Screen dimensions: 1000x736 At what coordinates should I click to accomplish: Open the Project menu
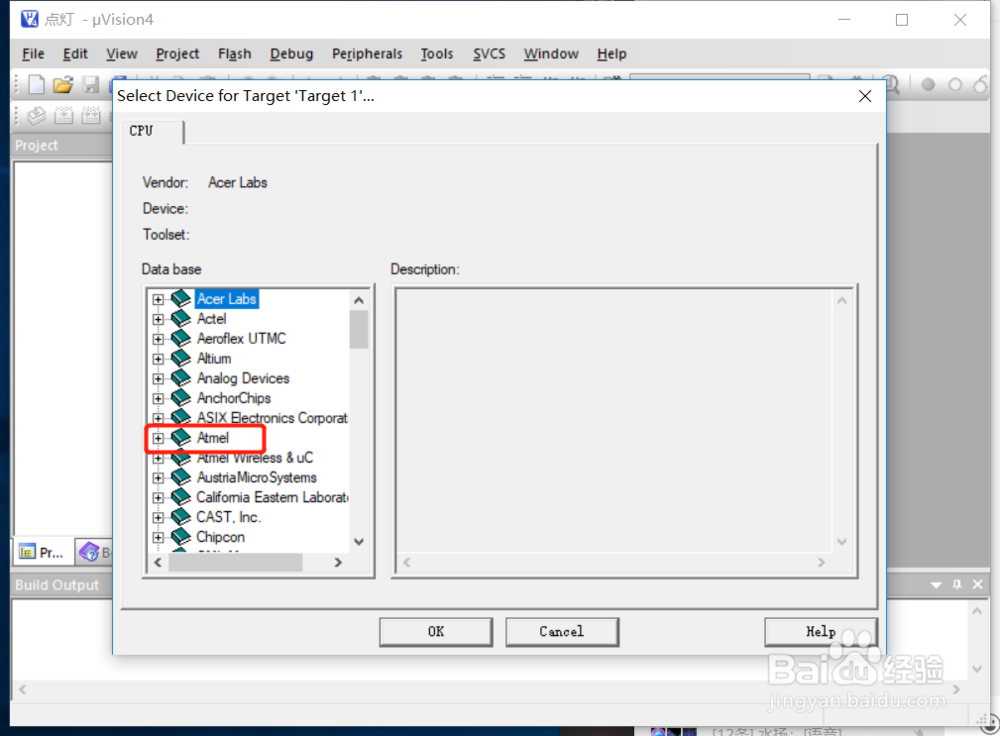[177, 54]
